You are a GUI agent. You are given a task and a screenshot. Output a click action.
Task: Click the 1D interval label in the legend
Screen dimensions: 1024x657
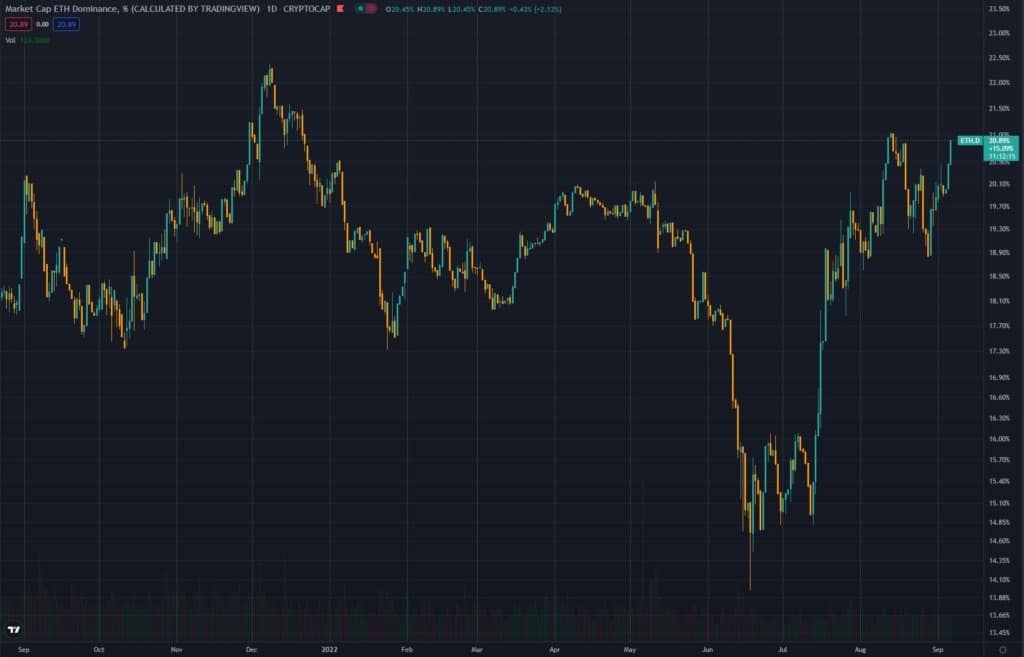tap(272, 9)
